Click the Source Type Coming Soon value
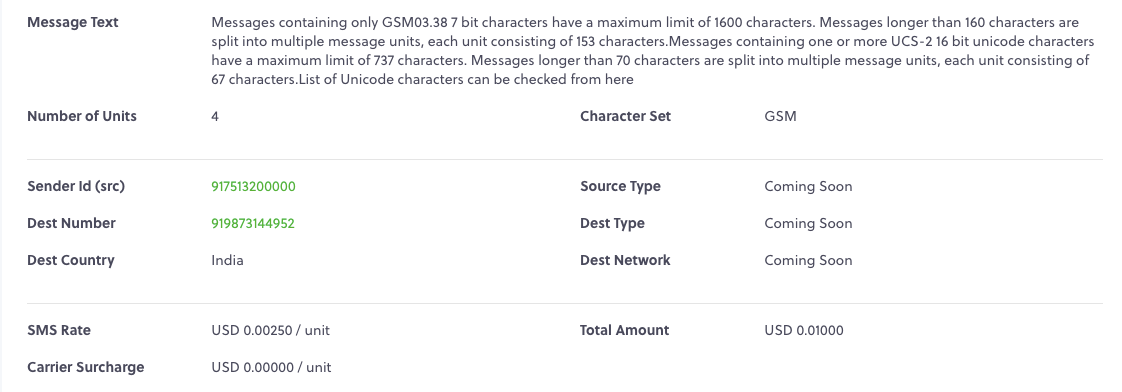 [808, 187]
